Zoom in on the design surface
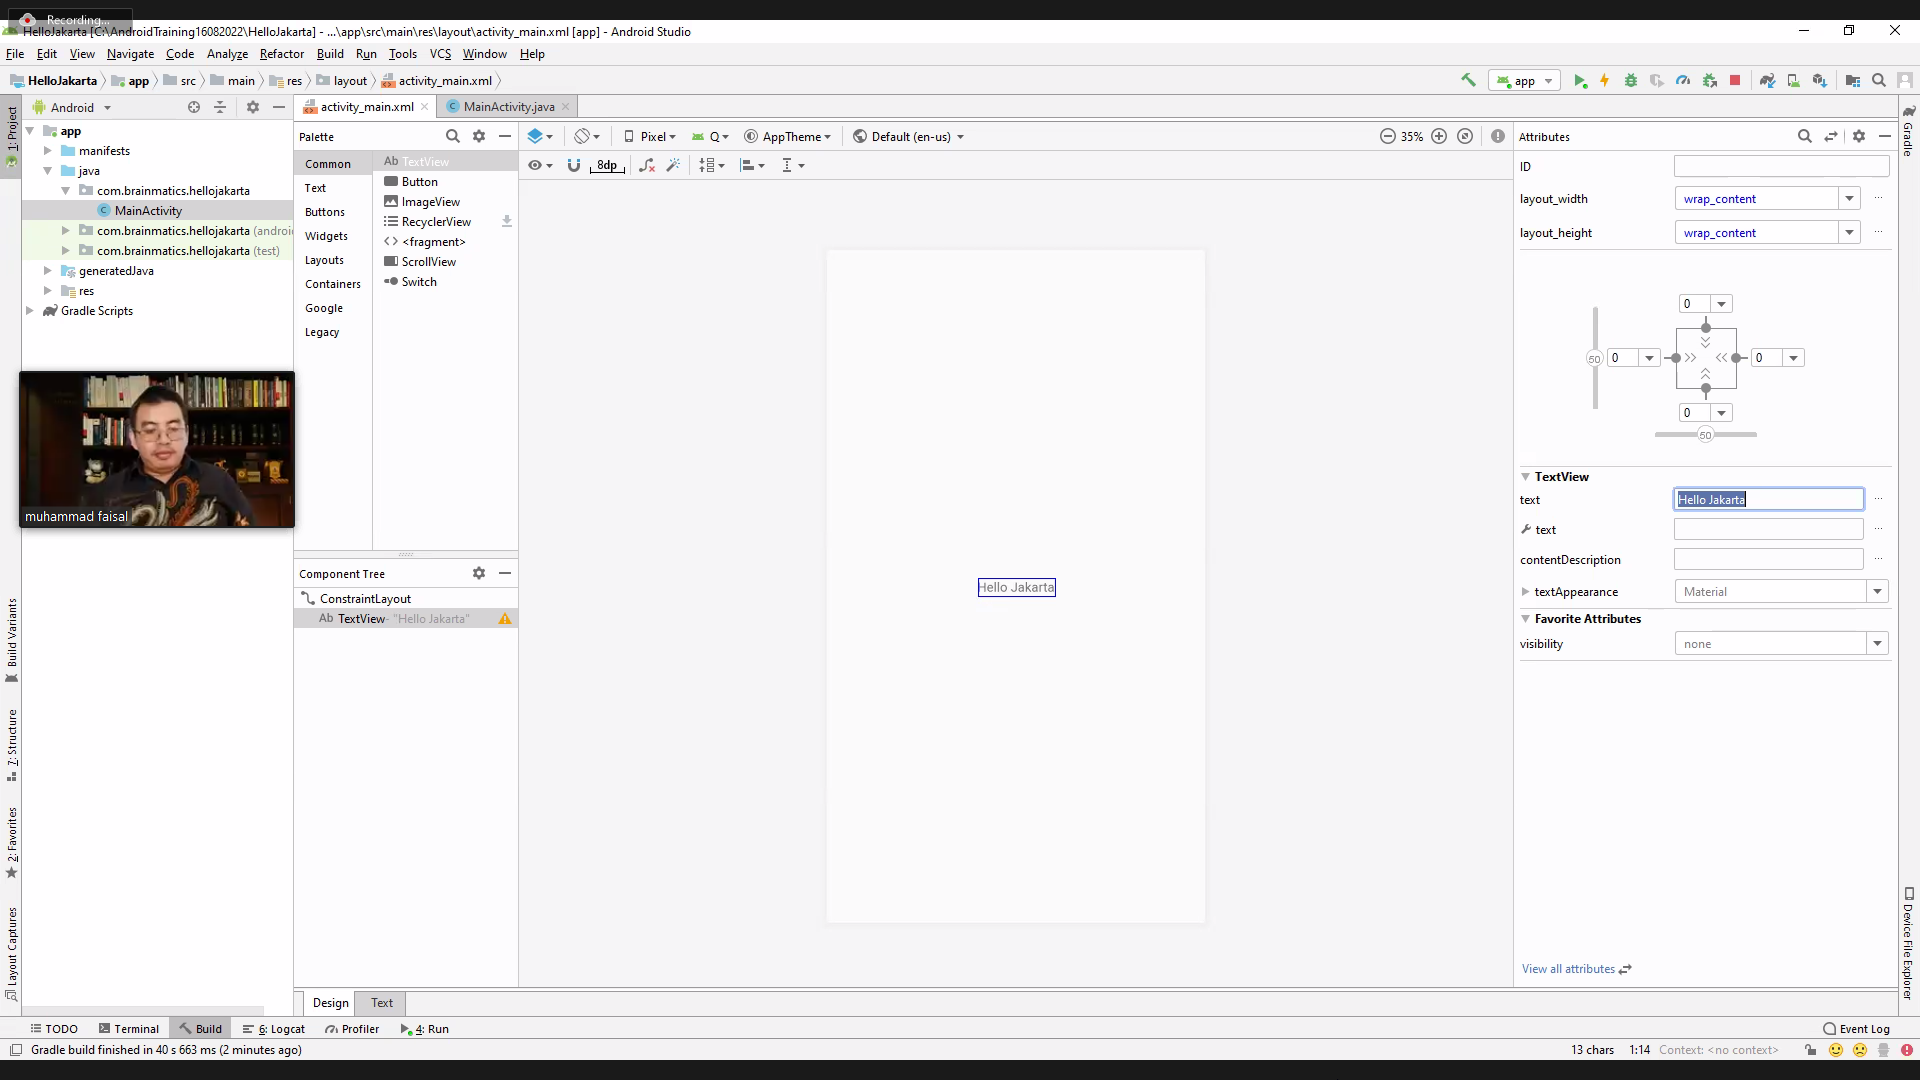Viewport: 1920px width, 1080px height. [x=1439, y=136]
